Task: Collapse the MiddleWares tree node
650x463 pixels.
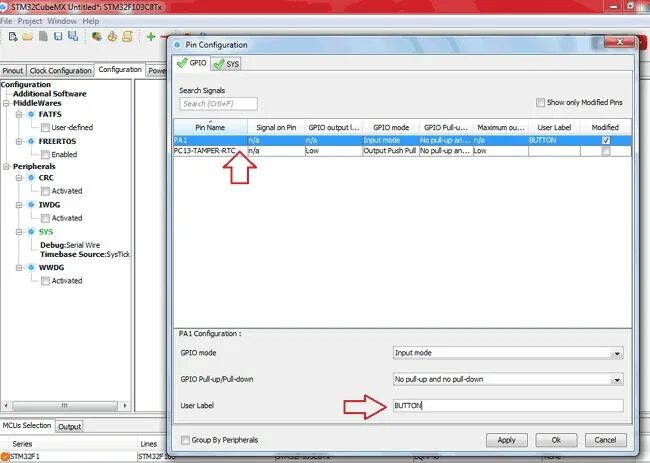Action: point(6,103)
